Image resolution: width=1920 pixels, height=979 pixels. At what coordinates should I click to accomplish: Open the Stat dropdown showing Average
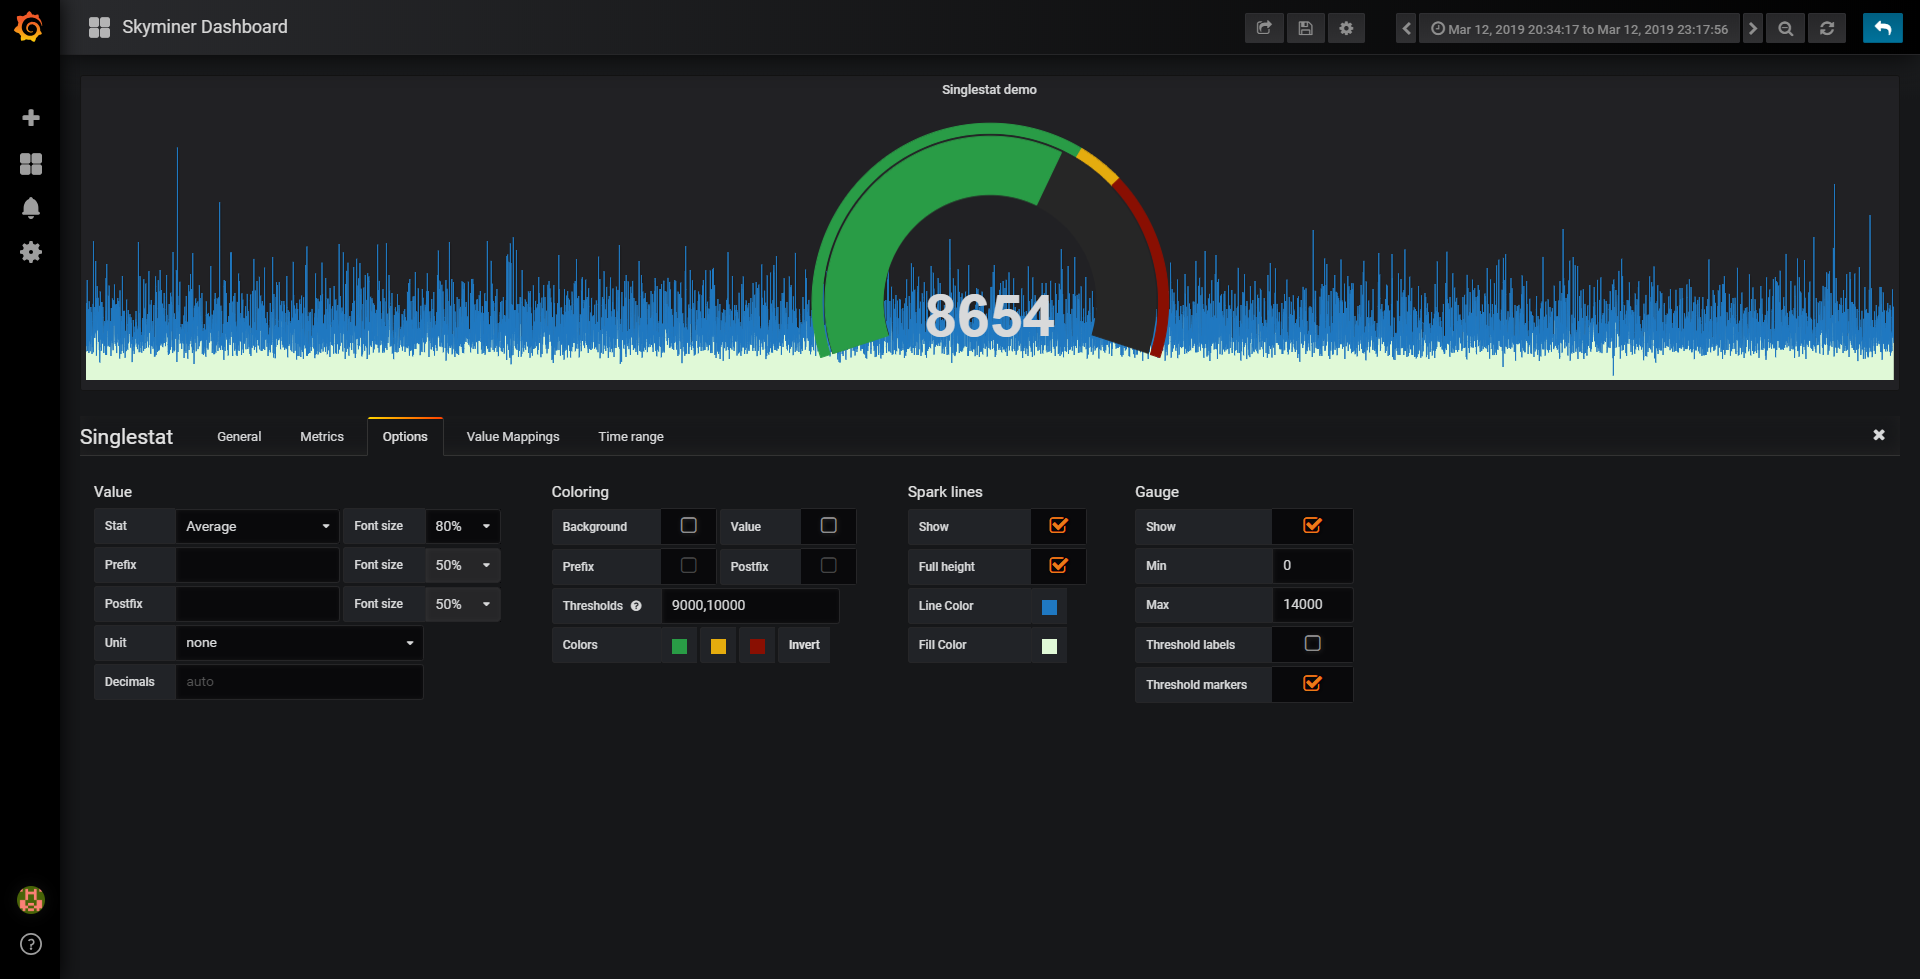click(x=257, y=526)
